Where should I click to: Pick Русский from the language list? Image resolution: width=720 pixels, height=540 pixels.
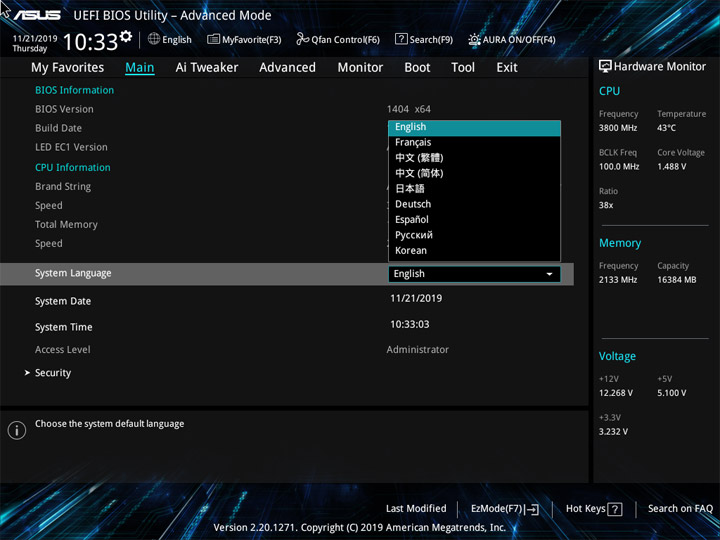point(474,235)
